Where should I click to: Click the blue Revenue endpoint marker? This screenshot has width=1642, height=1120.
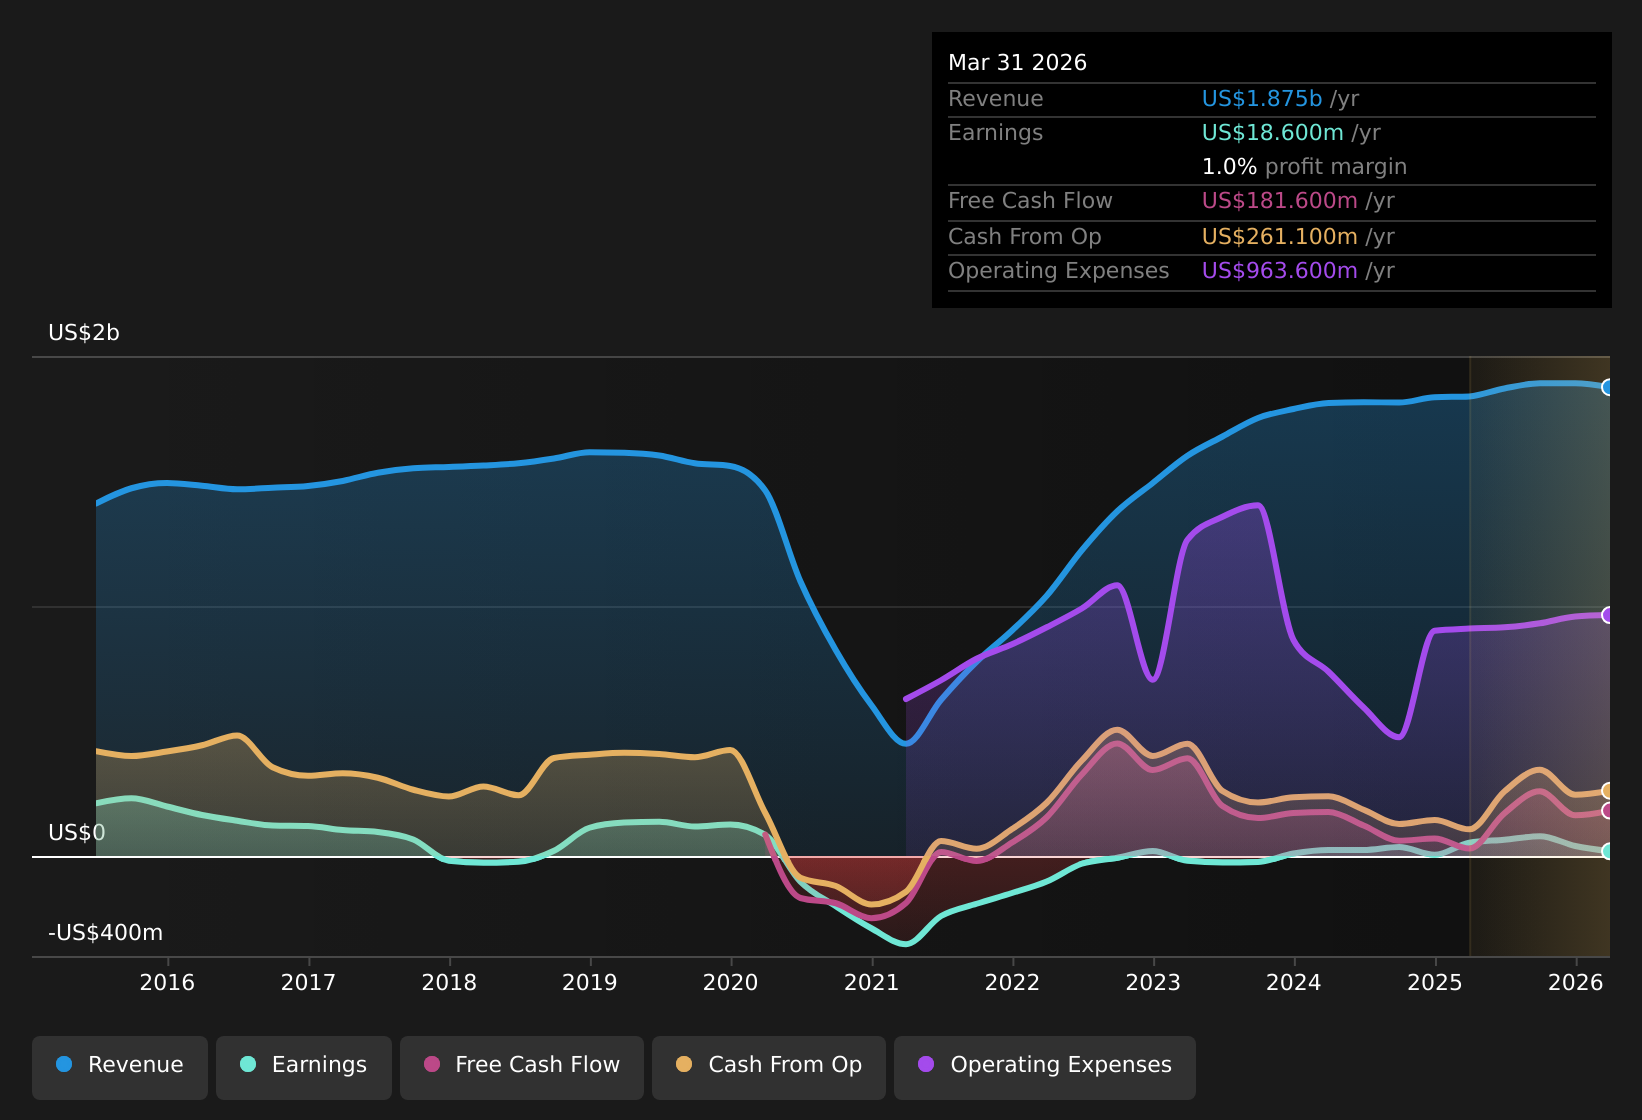[x=1608, y=387]
